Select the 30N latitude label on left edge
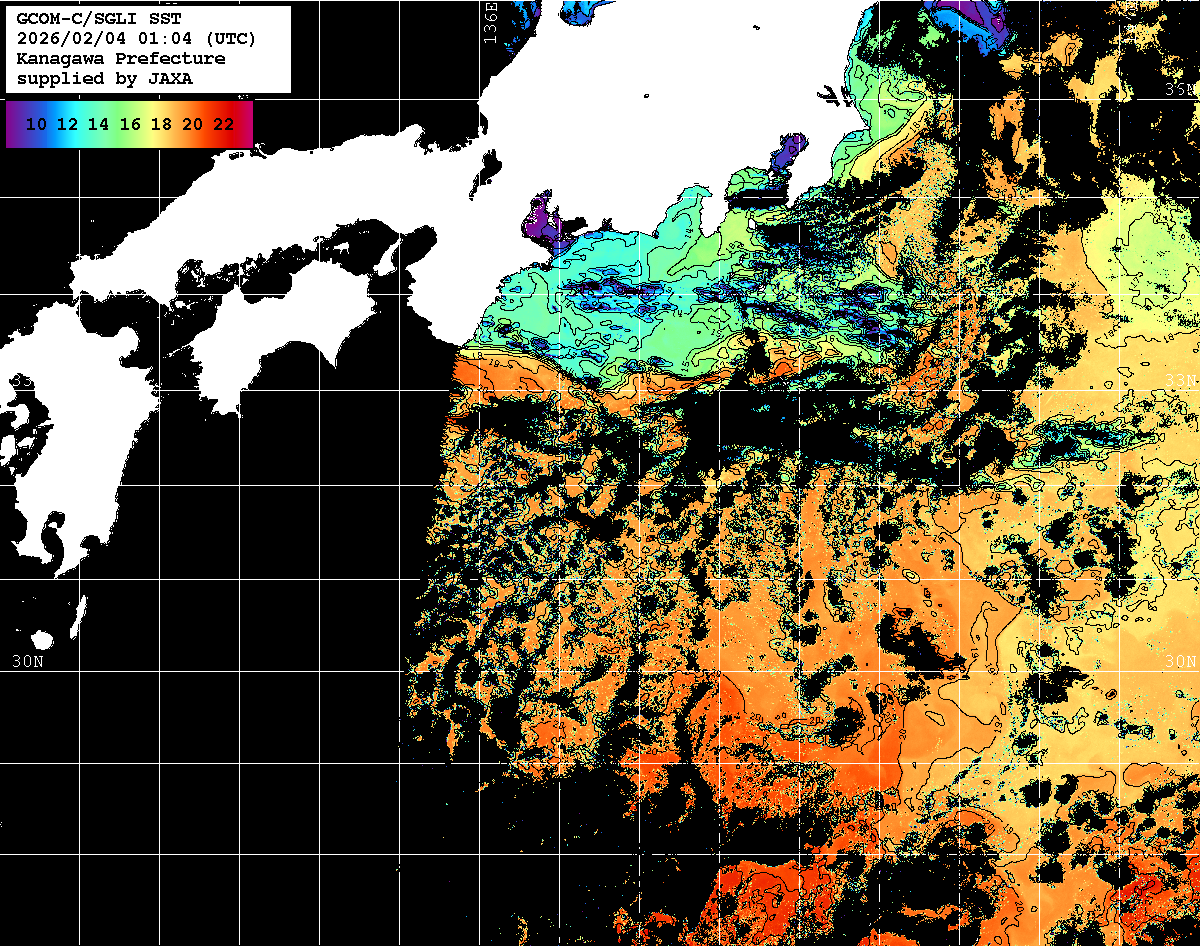Viewport: 1200px width, 946px height. point(28,661)
